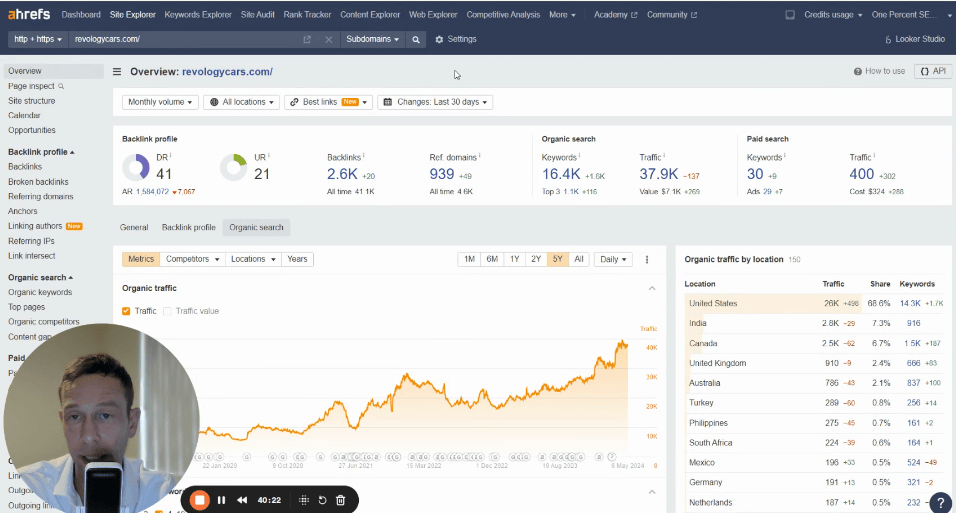Expand the All locations dropdown
The width and height of the screenshot is (956, 513).
click(241, 102)
